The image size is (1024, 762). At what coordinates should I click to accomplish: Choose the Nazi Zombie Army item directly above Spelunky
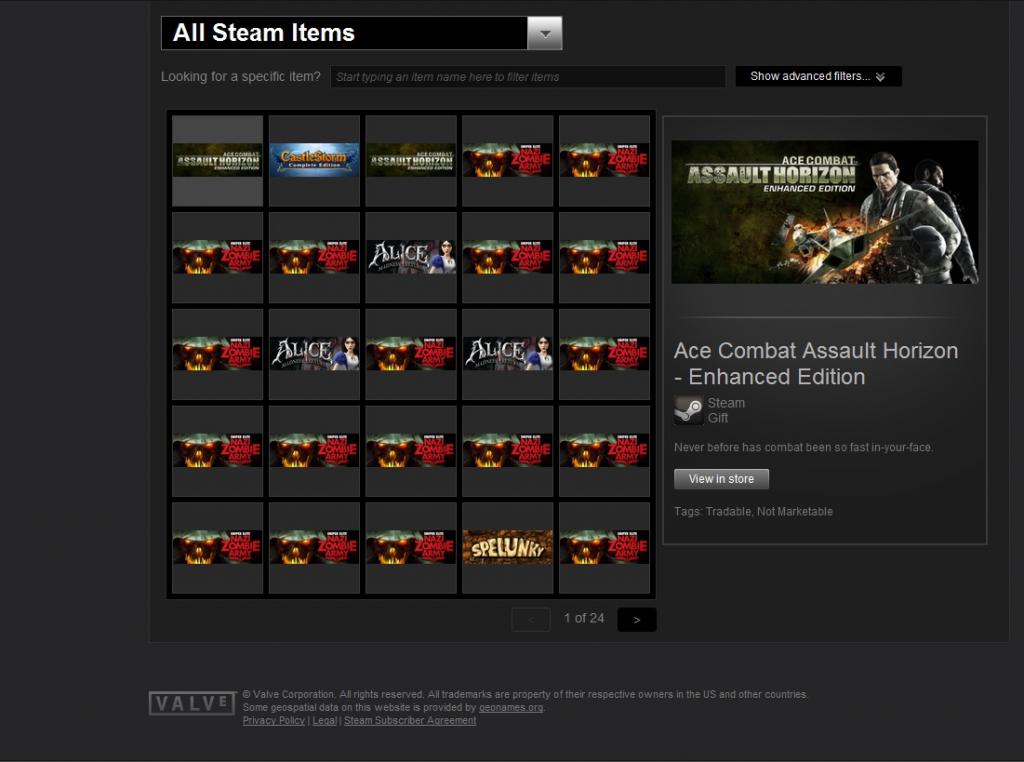pyautogui.click(x=507, y=451)
